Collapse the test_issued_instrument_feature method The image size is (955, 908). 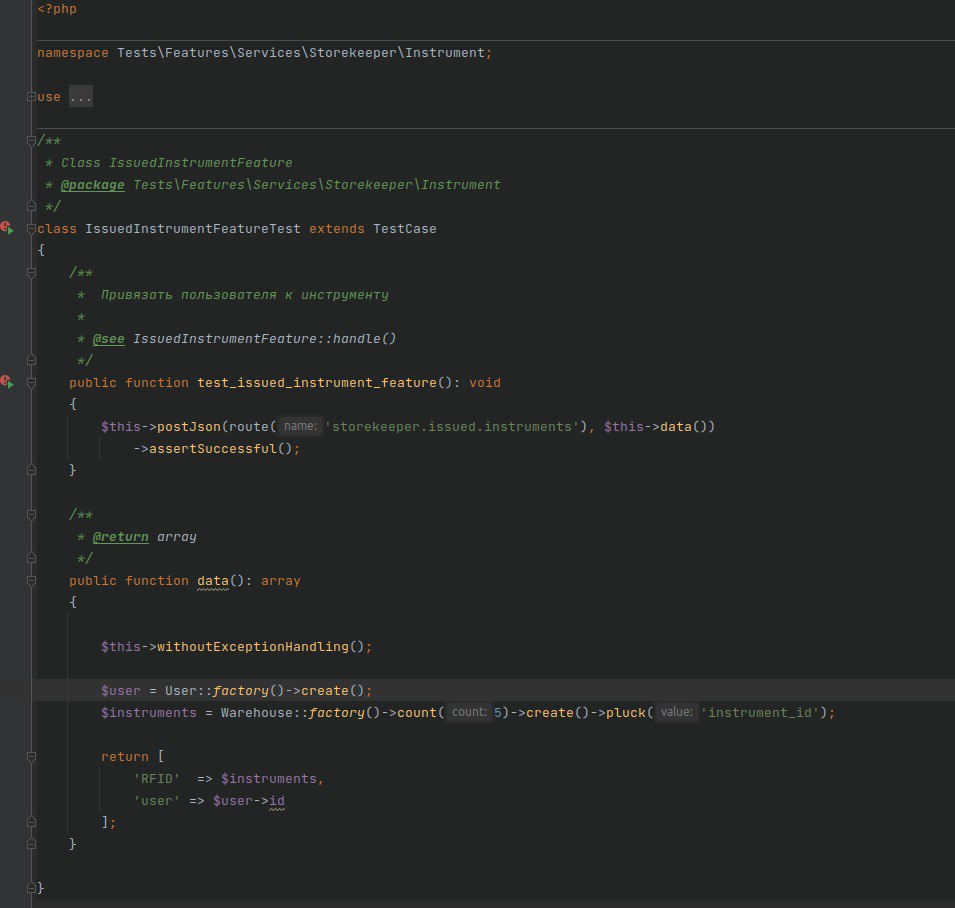point(32,383)
